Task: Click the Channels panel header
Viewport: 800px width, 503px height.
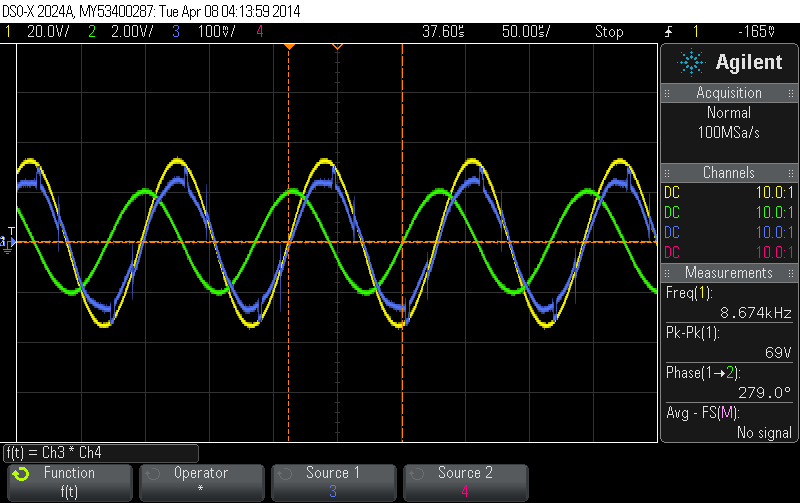Action: click(729, 172)
